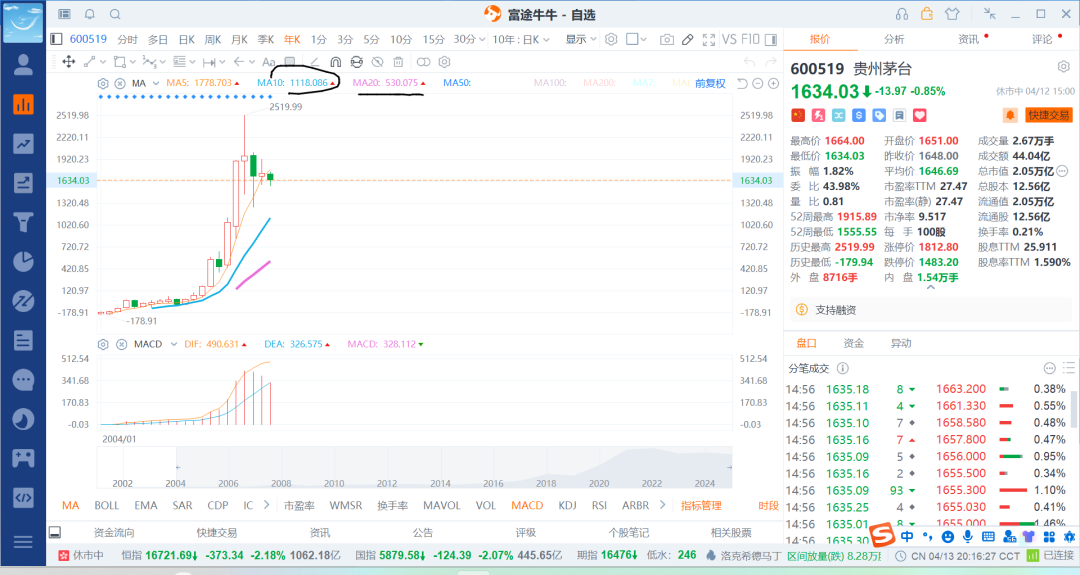This screenshot has height=575, width=1080.
Task: Add stock to favorites with heart icon
Action: pyautogui.click(x=920, y=115)
